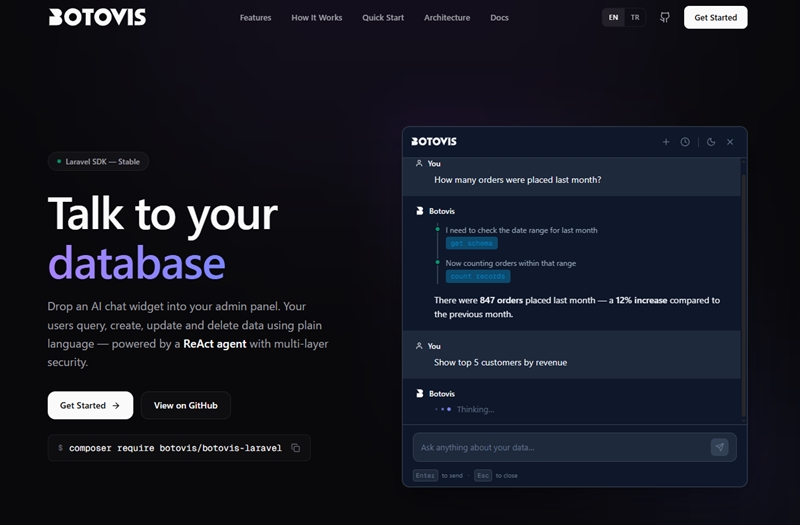
Task: Select the EN language option
Action: pos(613,17)
